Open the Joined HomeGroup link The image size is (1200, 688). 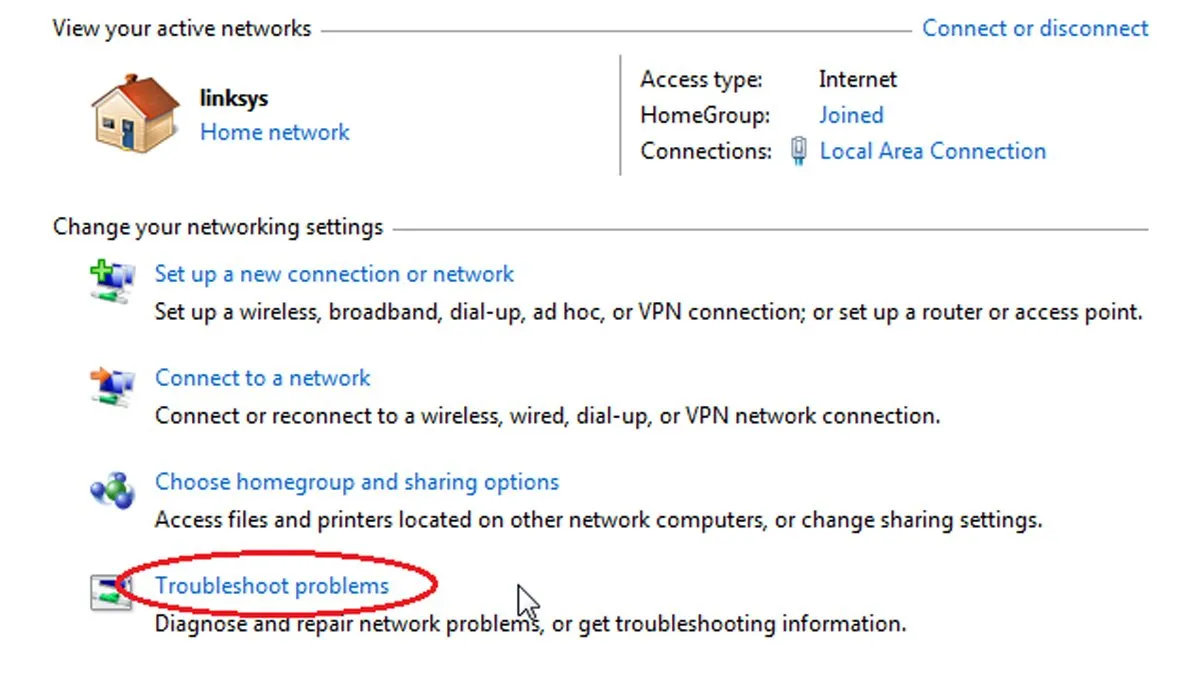(851, 115)
